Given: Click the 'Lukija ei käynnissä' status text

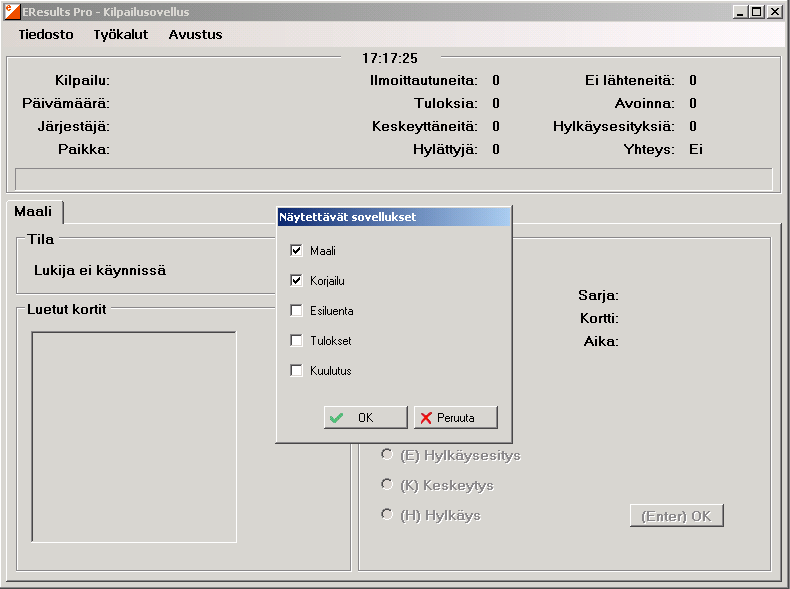Looking at the screenshot, I should 100,271.
